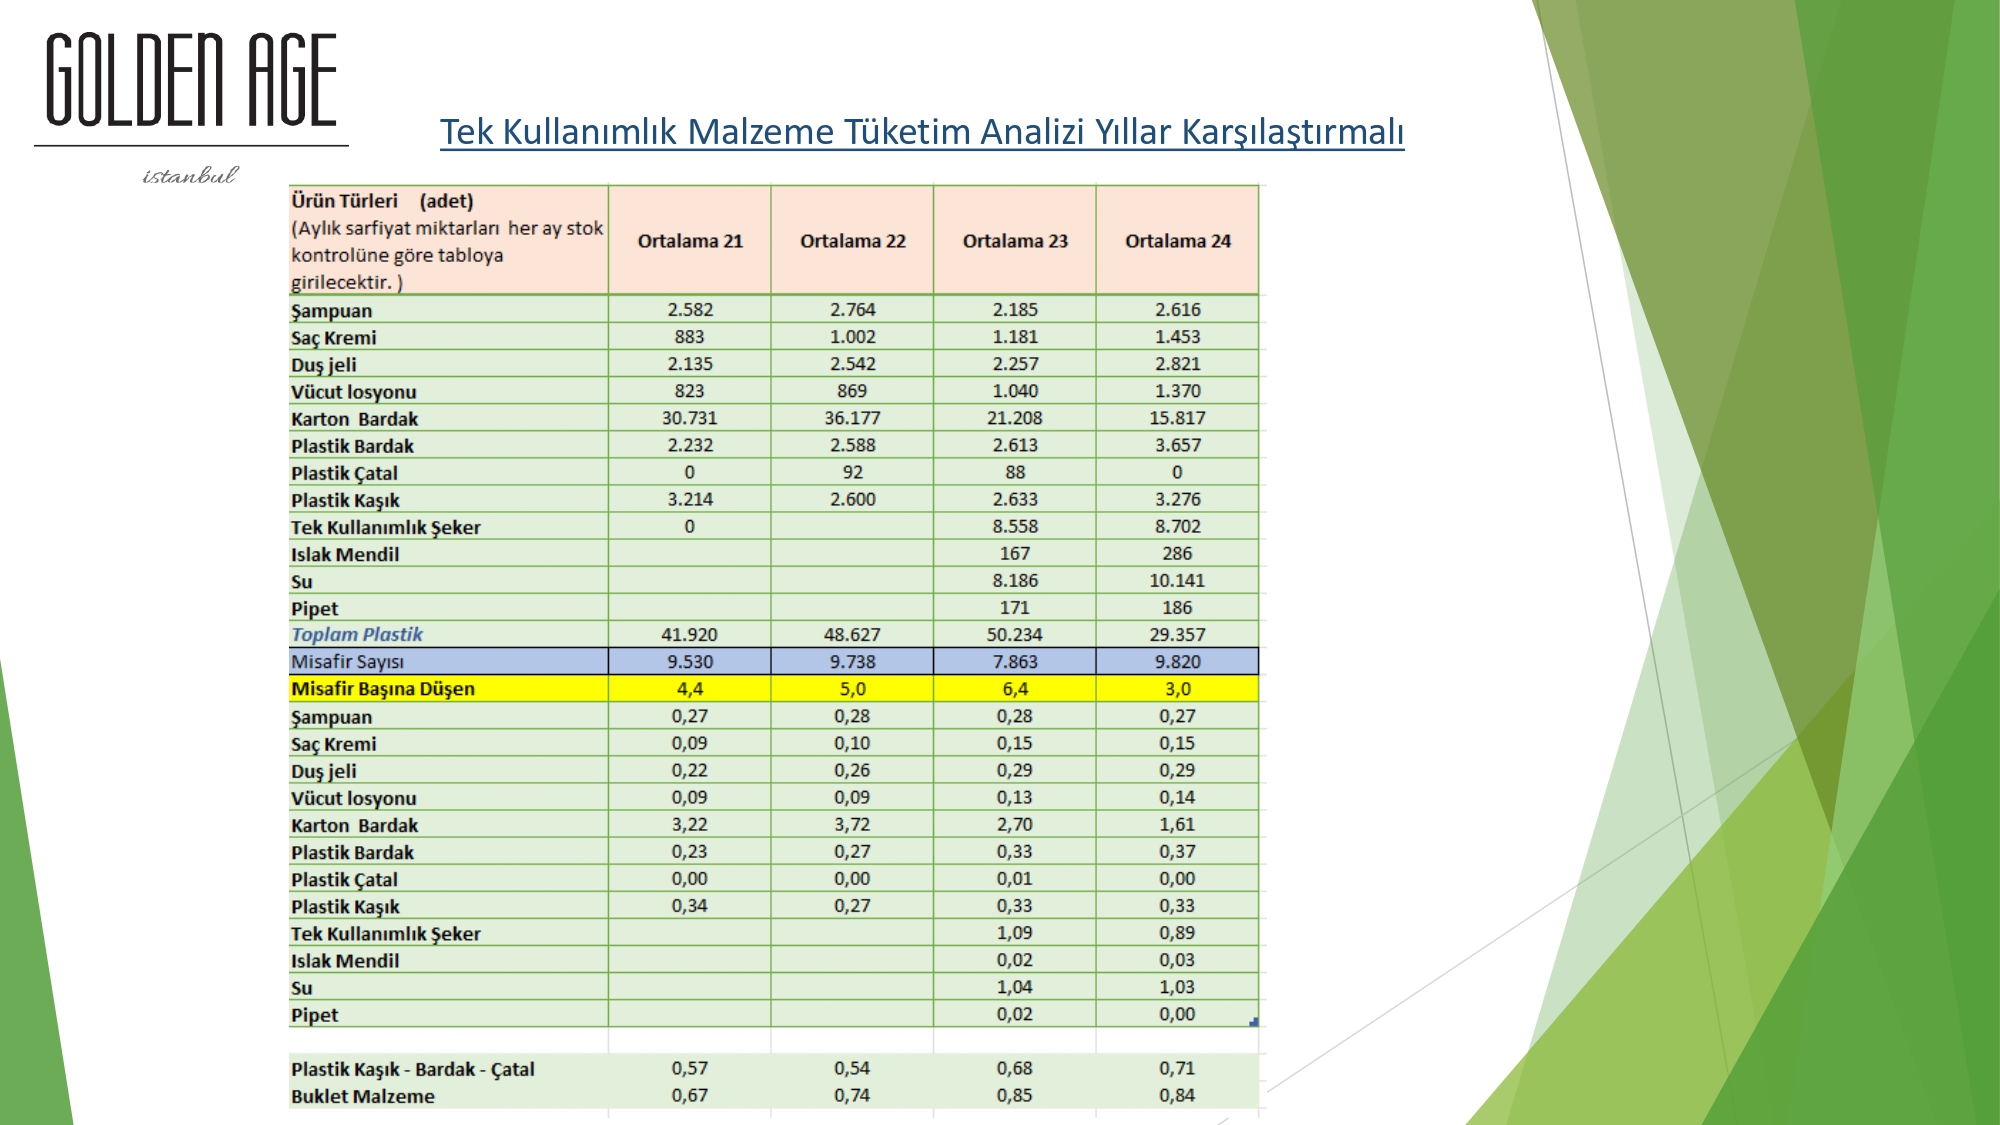The image size is (2000, 1125).
Task: Click Su value 8.186
Action: pyautogui.click(x=1015, y=580)
